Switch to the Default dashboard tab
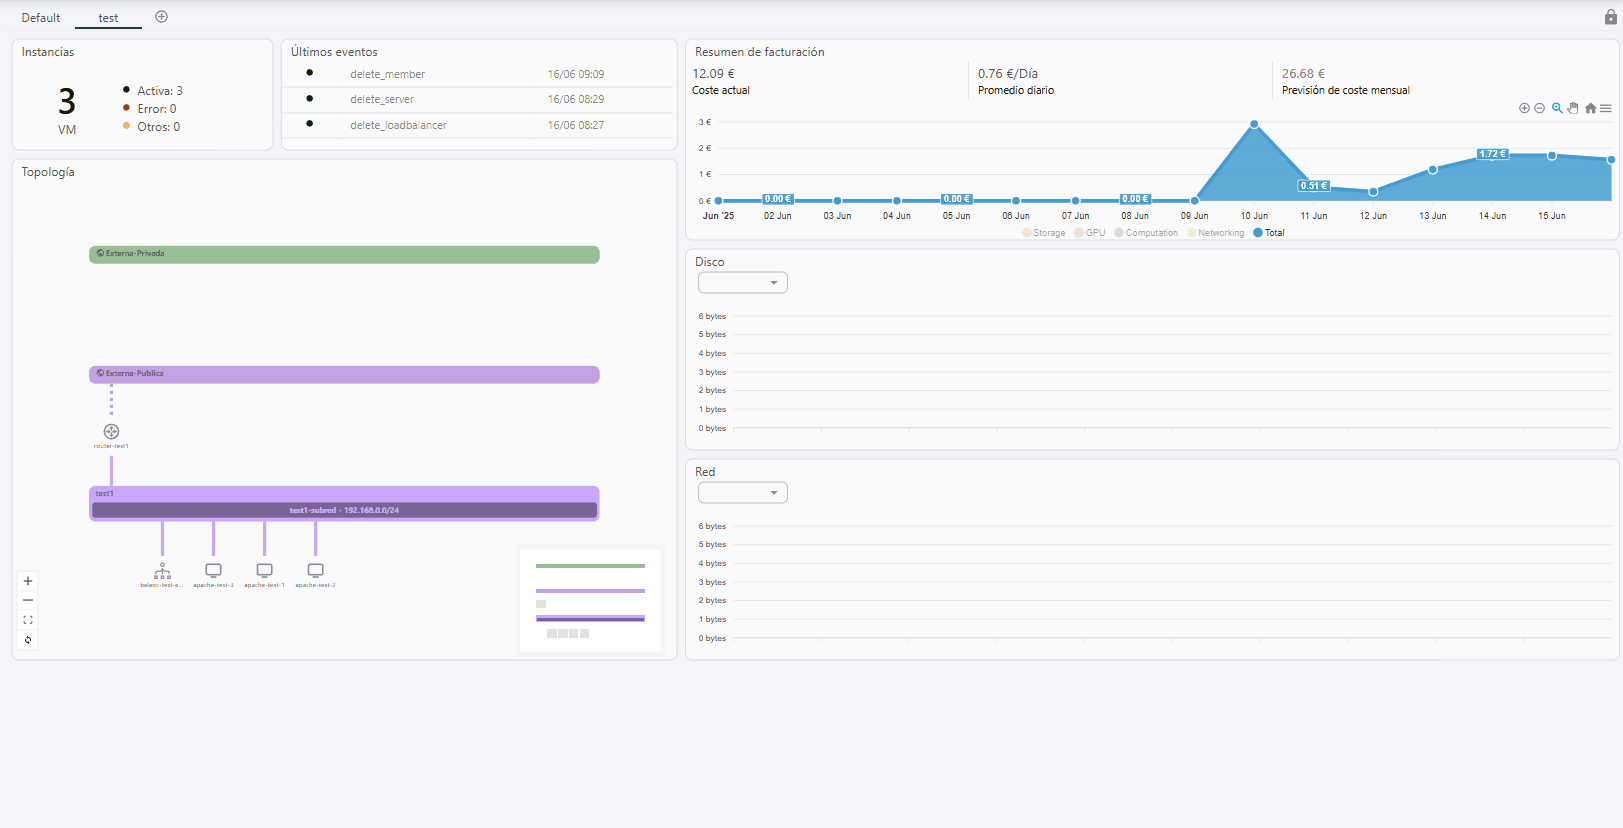The width and height of the screenshot is (1623, 828). [x=41, y=18]
